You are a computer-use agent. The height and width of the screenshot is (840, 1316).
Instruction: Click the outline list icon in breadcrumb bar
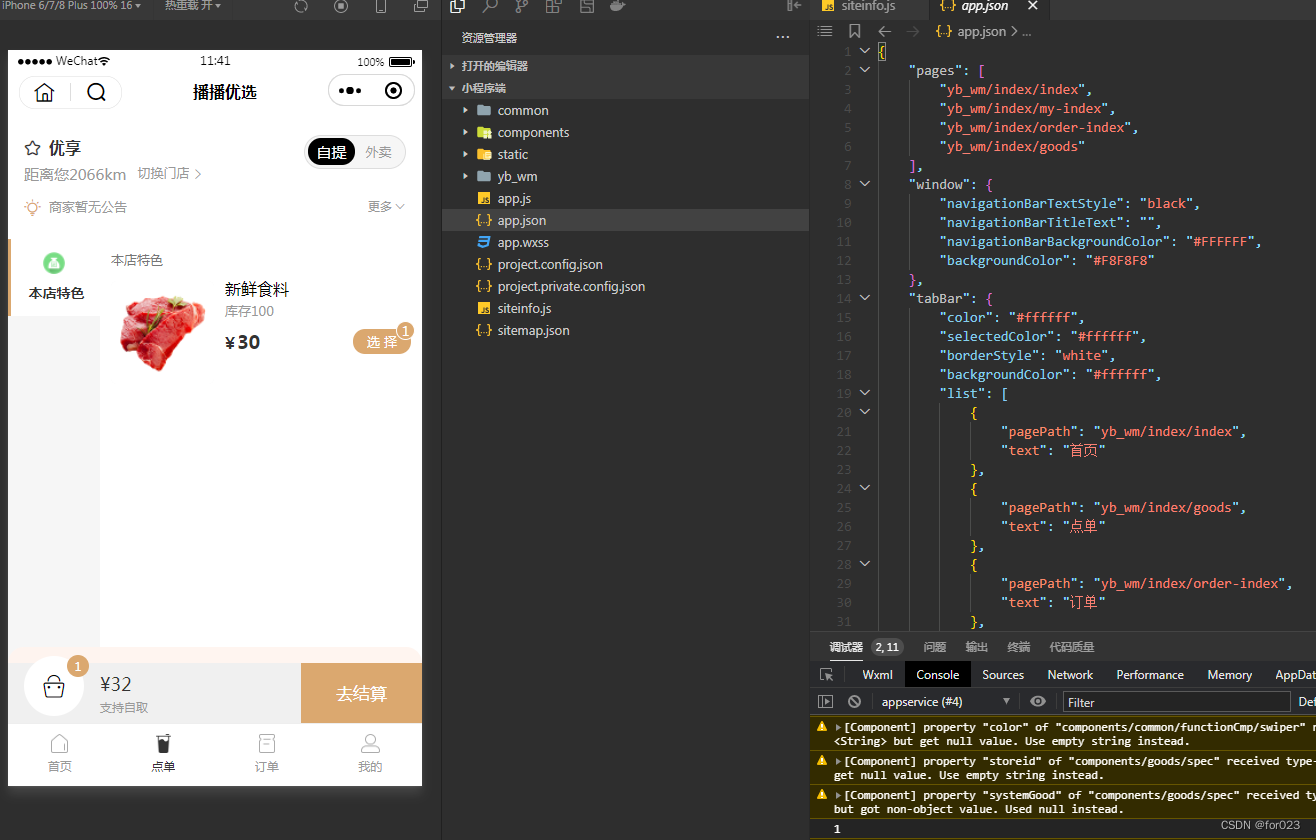click(825, 31)
